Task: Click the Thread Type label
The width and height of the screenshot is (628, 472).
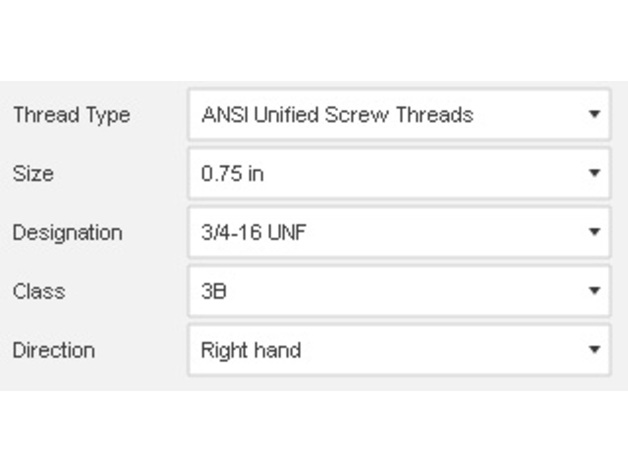Action: (71, 115)
